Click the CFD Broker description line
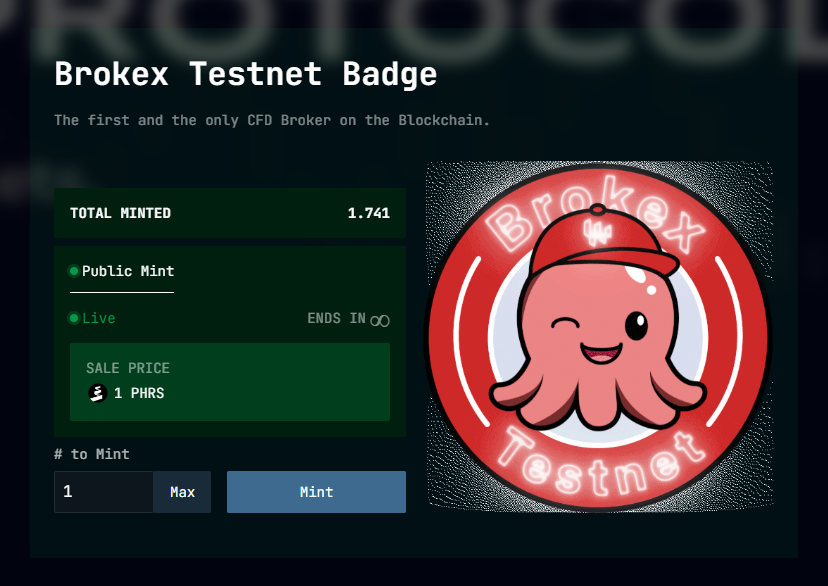 [x=272, y=120]
